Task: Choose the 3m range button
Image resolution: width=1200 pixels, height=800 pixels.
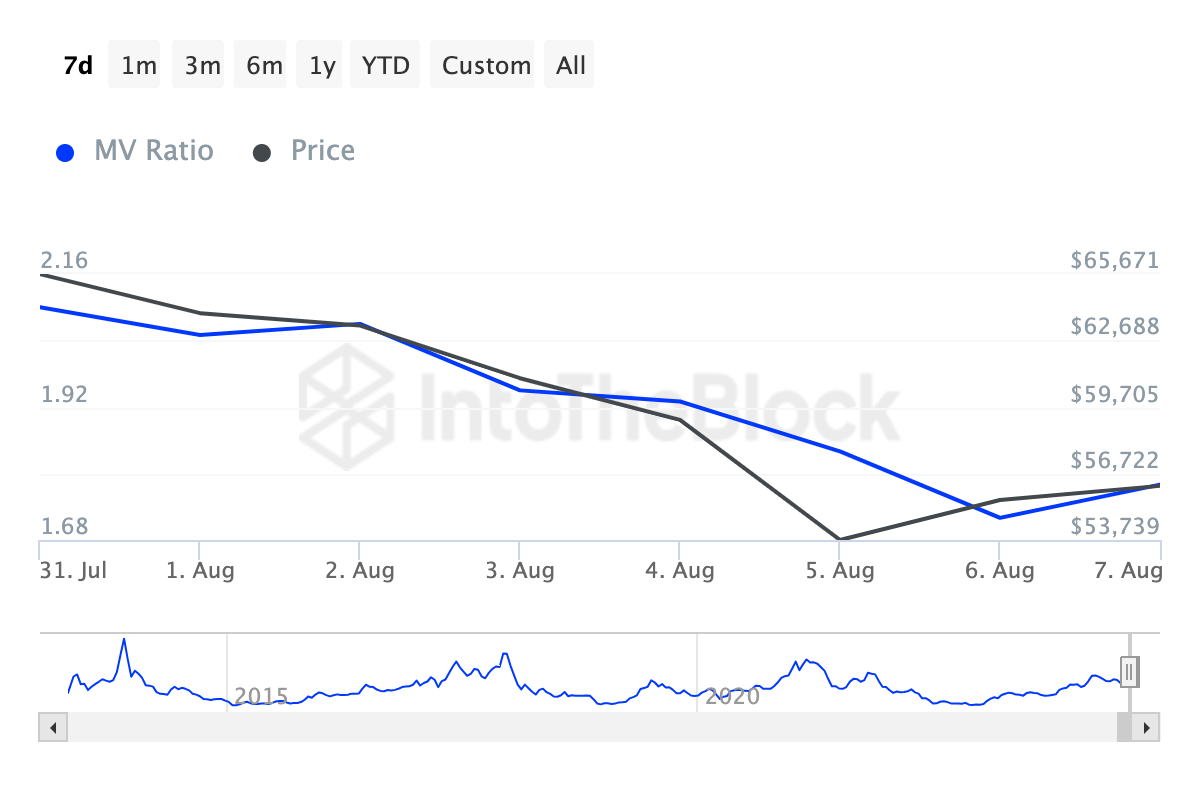Action: 202,66
